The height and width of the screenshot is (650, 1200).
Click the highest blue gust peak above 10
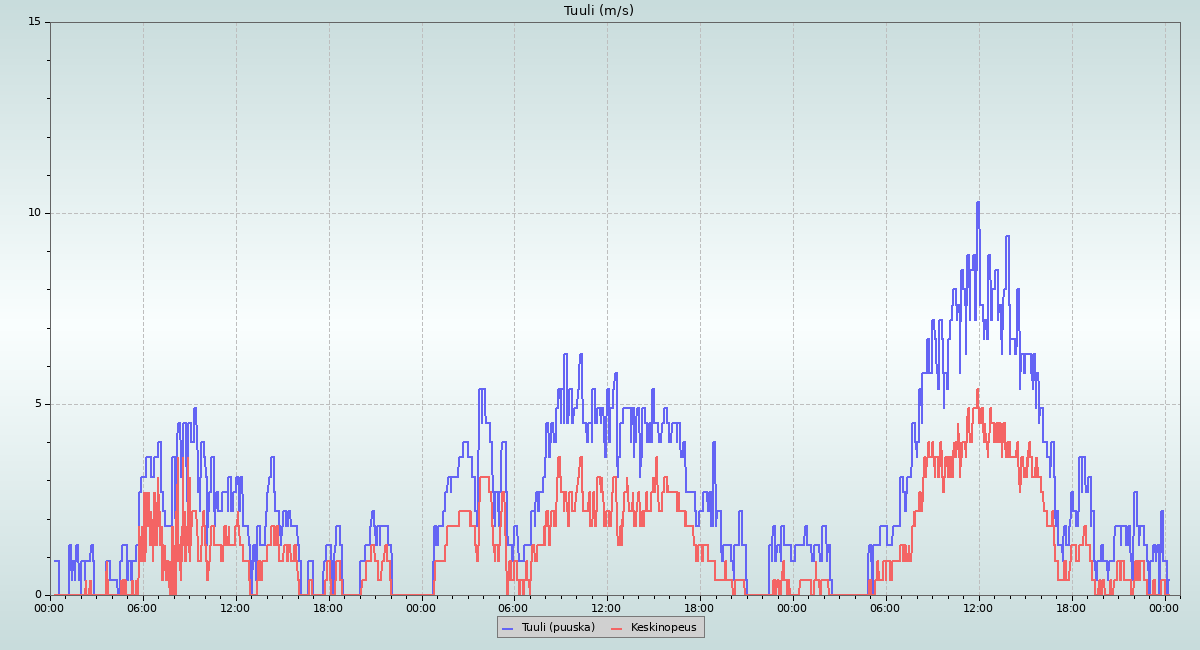point(978,203)
